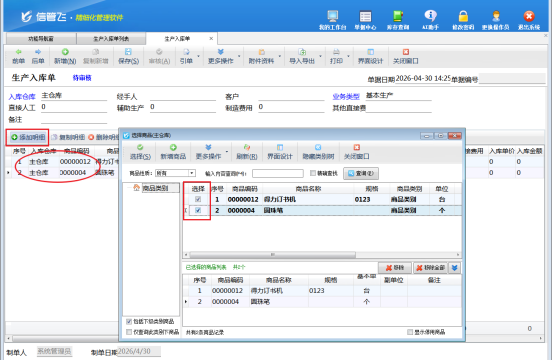Close the 生产入库单 tab
The width and height of the screenshot is (553, 360).
click(x=211, y=38)
